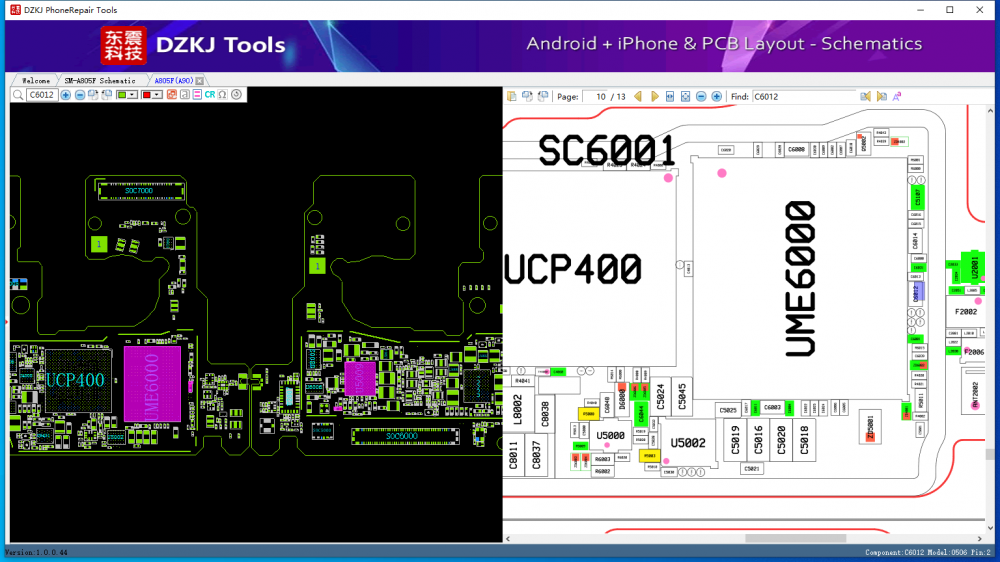This screenshot has width=1000, height=562.
Task: Click the horizontal scrollbar left arrow
Action: click(x=508, y=539)
